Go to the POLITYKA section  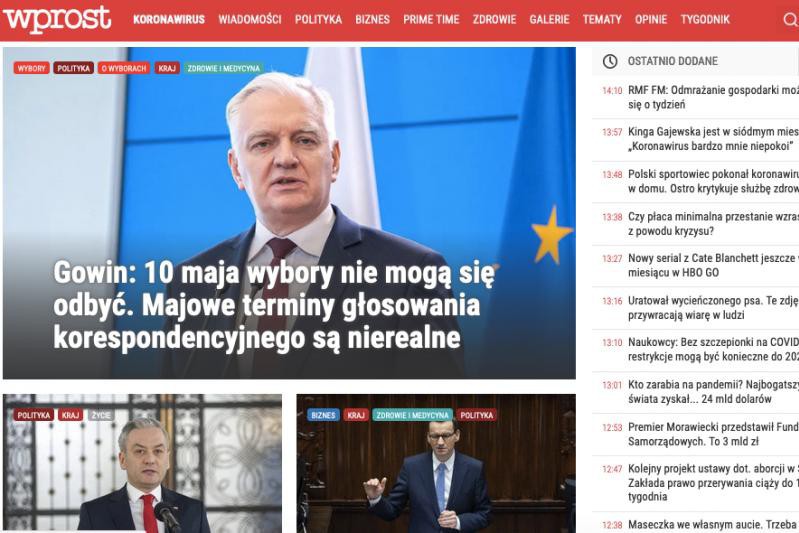click(318, 19)
